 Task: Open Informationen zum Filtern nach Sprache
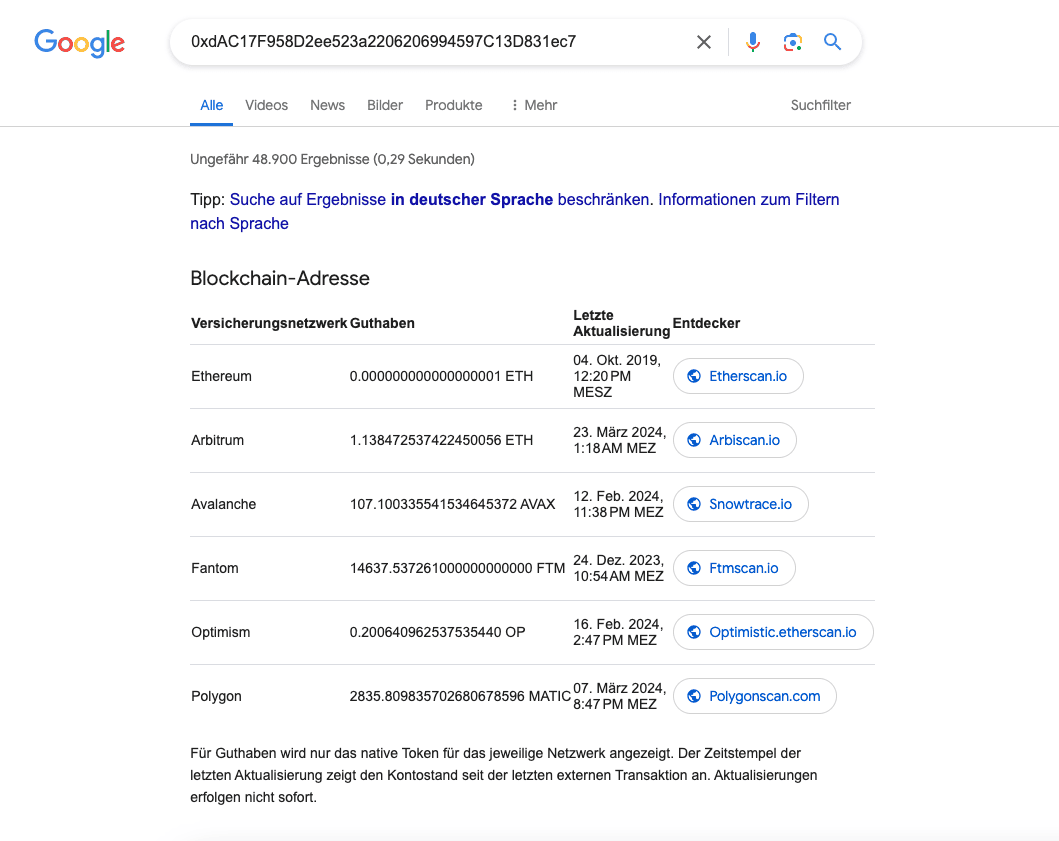click(515, 211)
